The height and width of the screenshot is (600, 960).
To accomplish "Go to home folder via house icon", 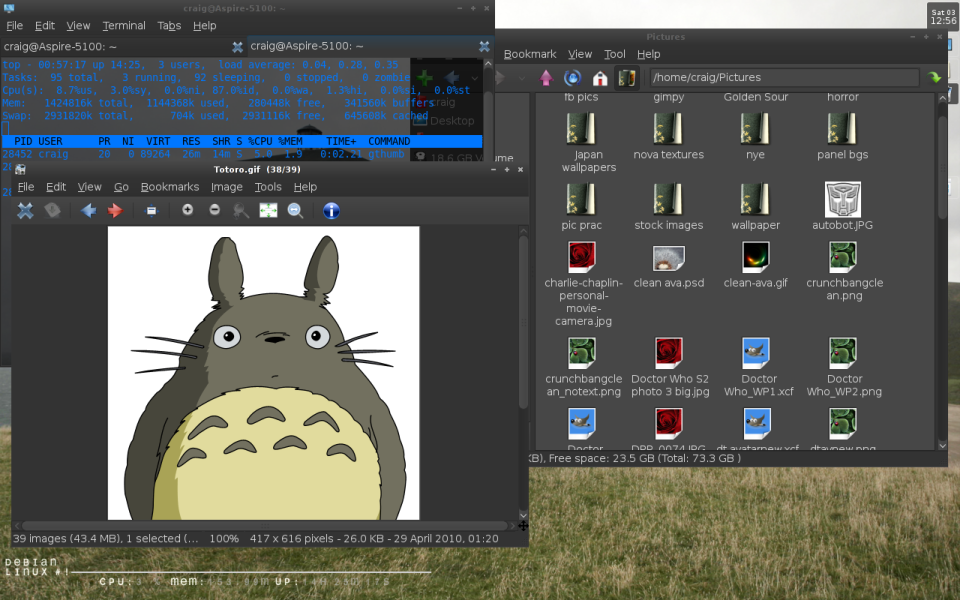I will [x=599, y=78].
